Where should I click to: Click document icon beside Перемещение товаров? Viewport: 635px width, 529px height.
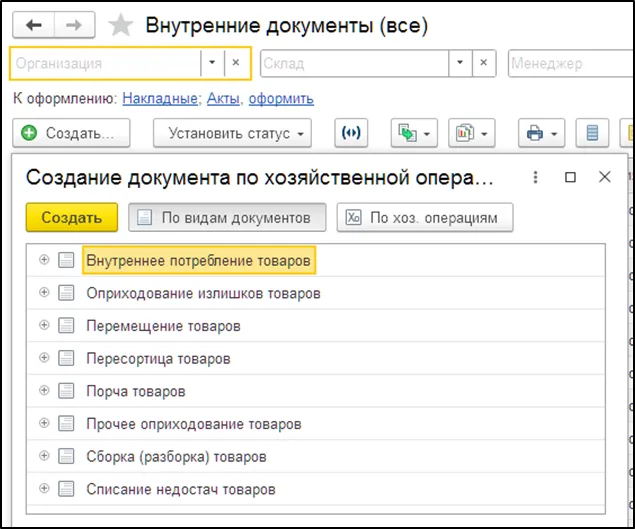click(x=66, y=325)
